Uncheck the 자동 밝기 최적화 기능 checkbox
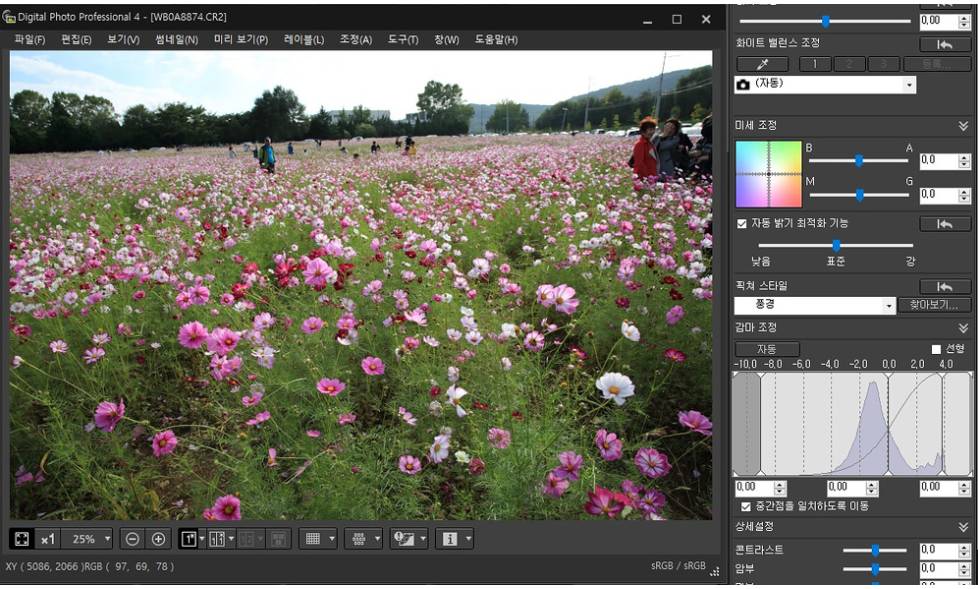This screenshot has width=978, height=589. coord(741,224)
